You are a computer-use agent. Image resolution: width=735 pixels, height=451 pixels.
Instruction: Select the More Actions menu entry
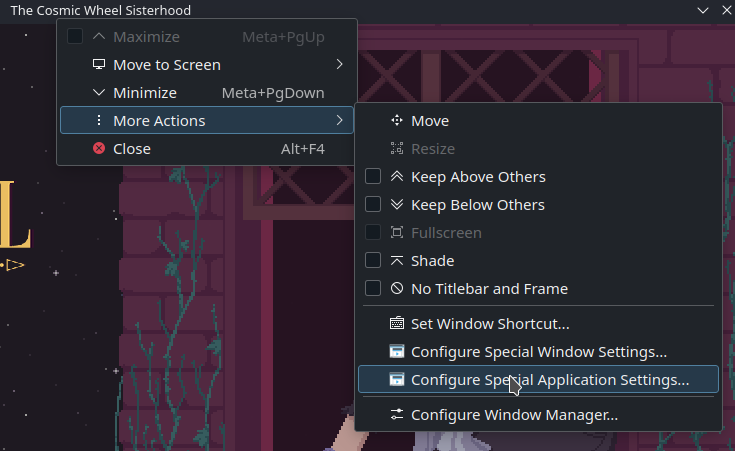click(x=207, y=120)
